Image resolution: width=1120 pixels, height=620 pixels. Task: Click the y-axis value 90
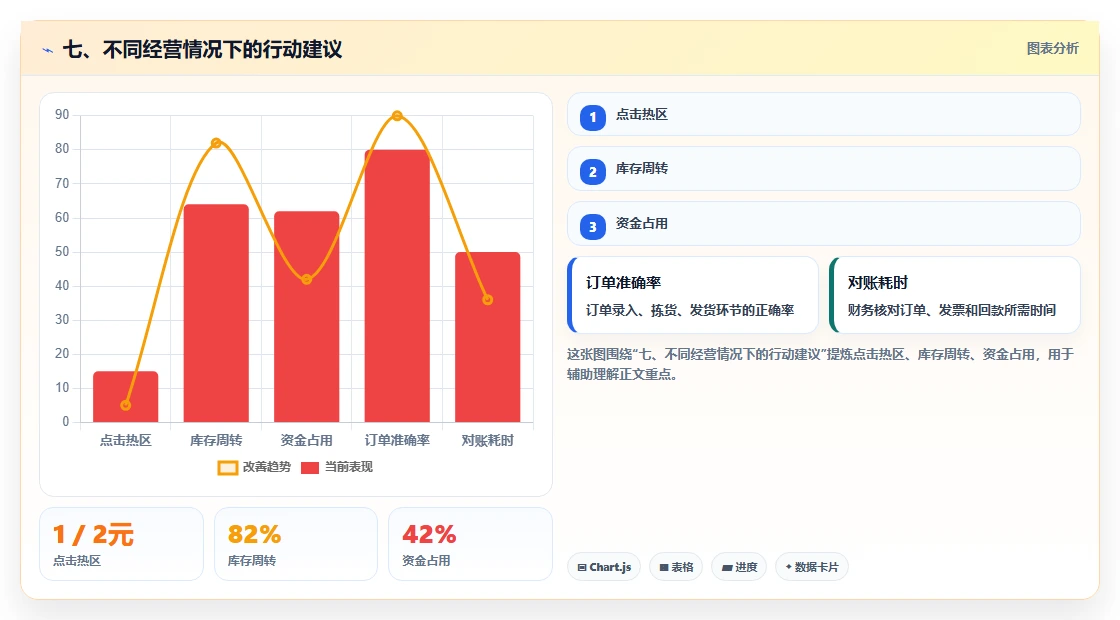click(62, 115)
